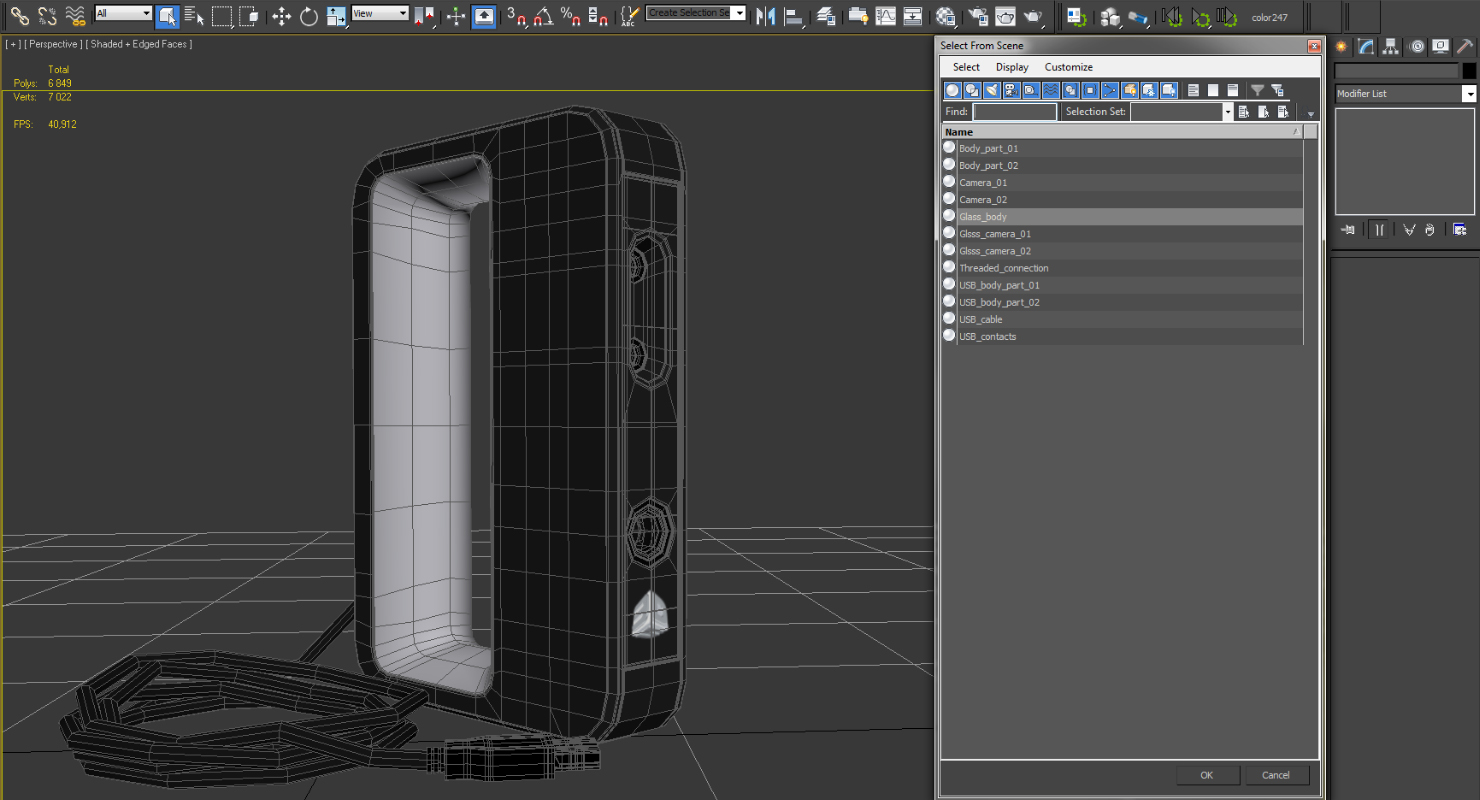Open Schematic View from toolbar
This screenshot has width=1480, height=800.
pos(913,16)
